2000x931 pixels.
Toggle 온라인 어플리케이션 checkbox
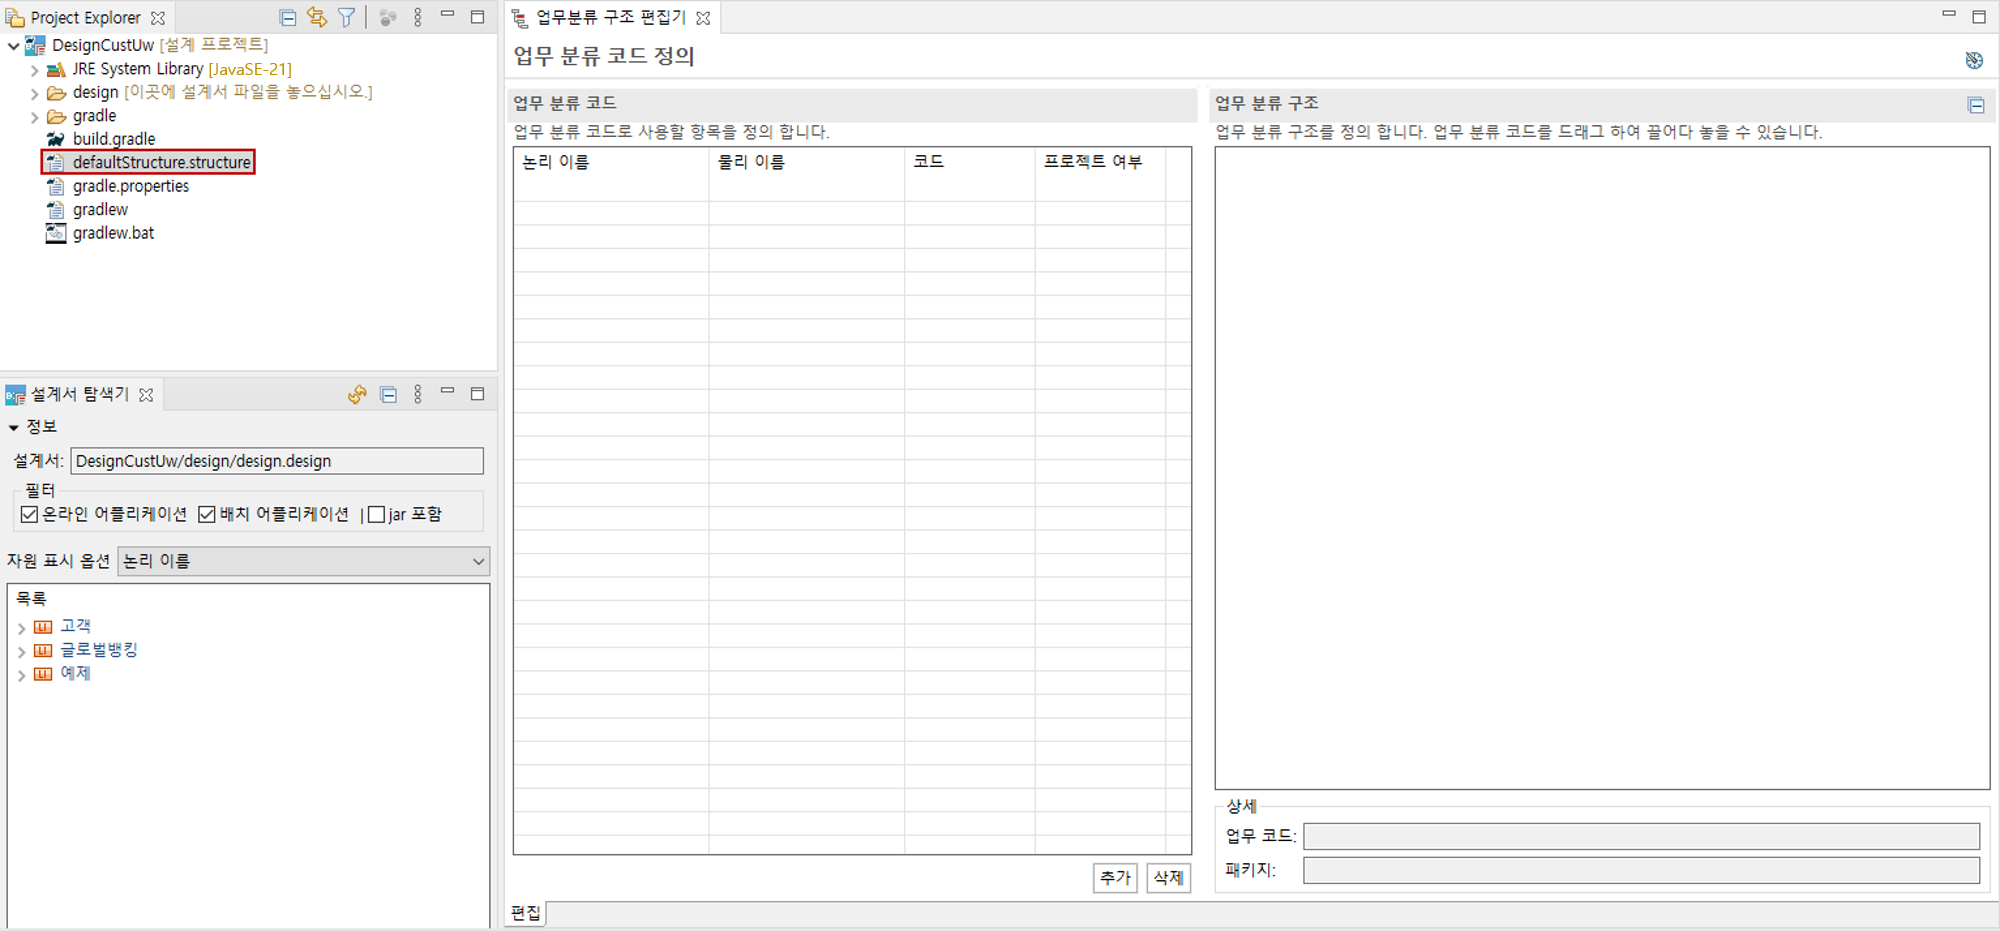tap(30, 514)
